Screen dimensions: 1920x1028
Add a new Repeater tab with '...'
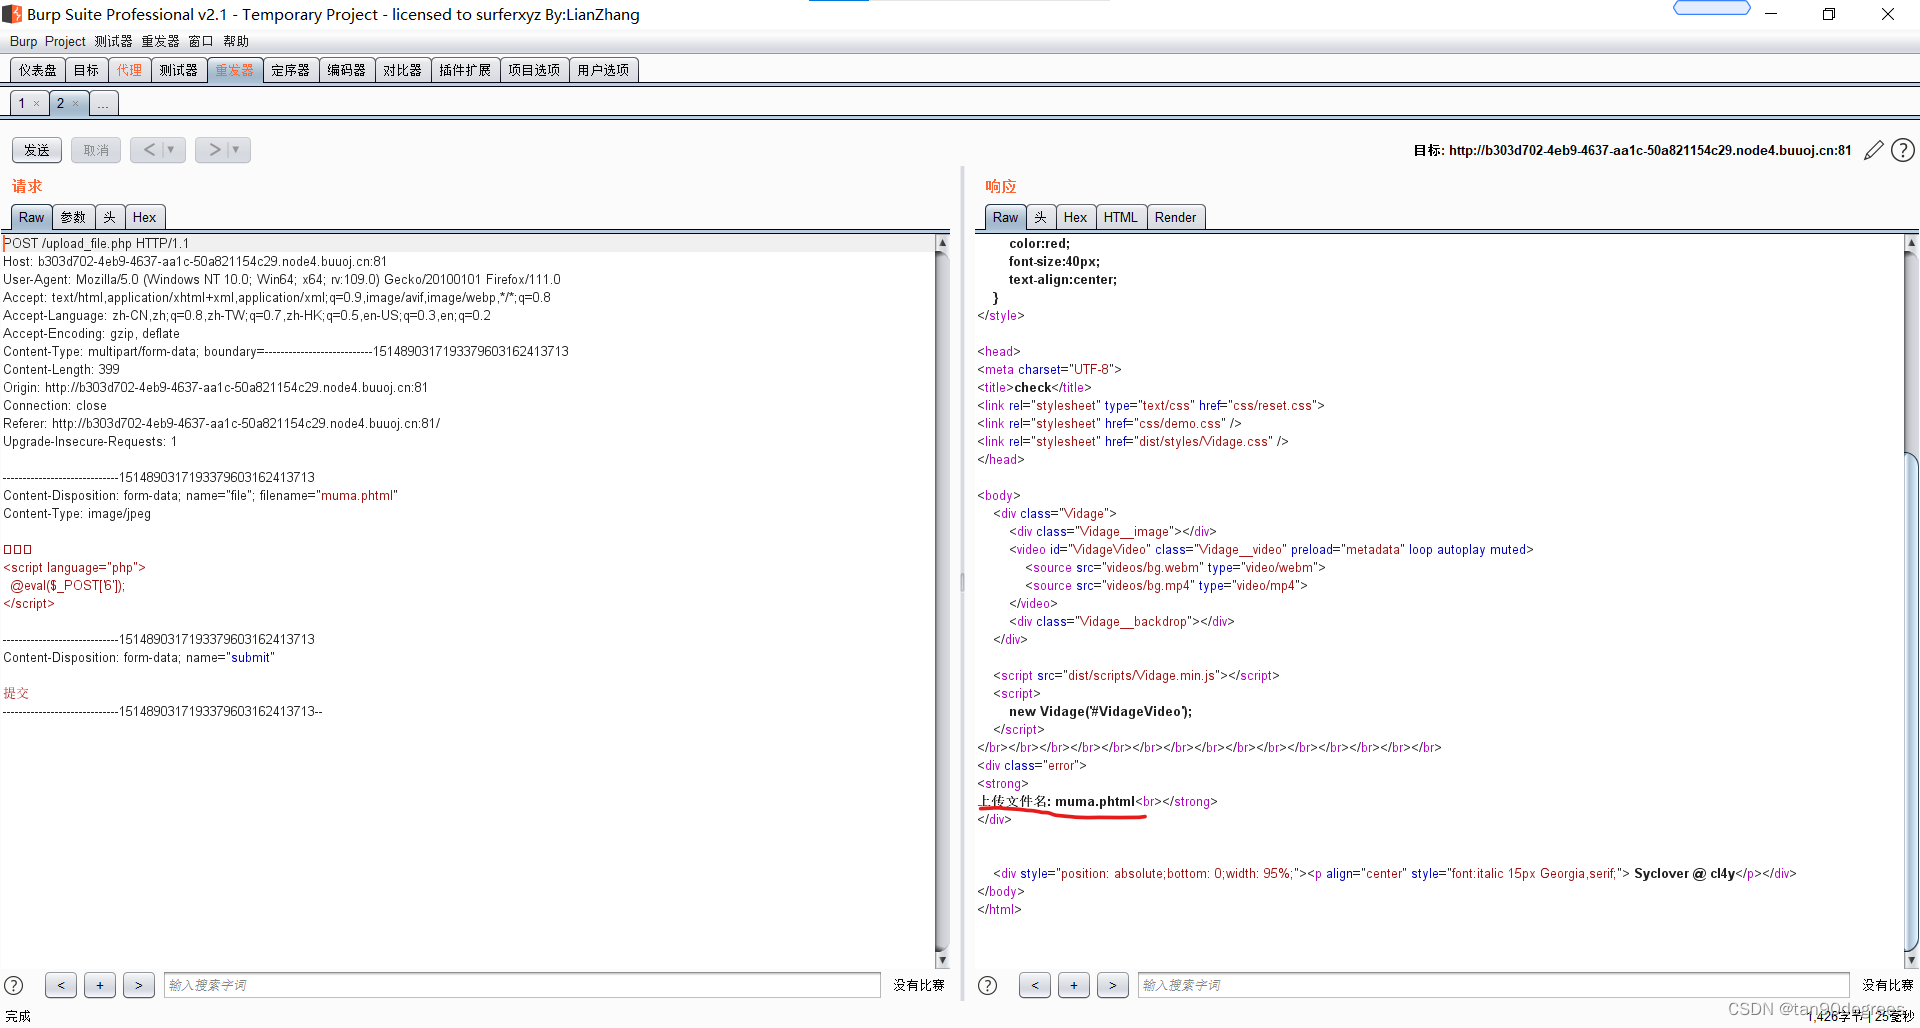click(x=104, y=104)
